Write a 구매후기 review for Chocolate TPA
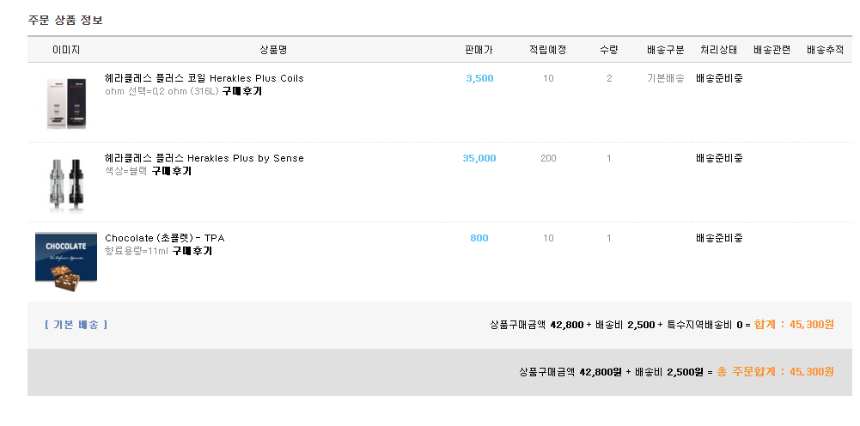 pos(192,251)
